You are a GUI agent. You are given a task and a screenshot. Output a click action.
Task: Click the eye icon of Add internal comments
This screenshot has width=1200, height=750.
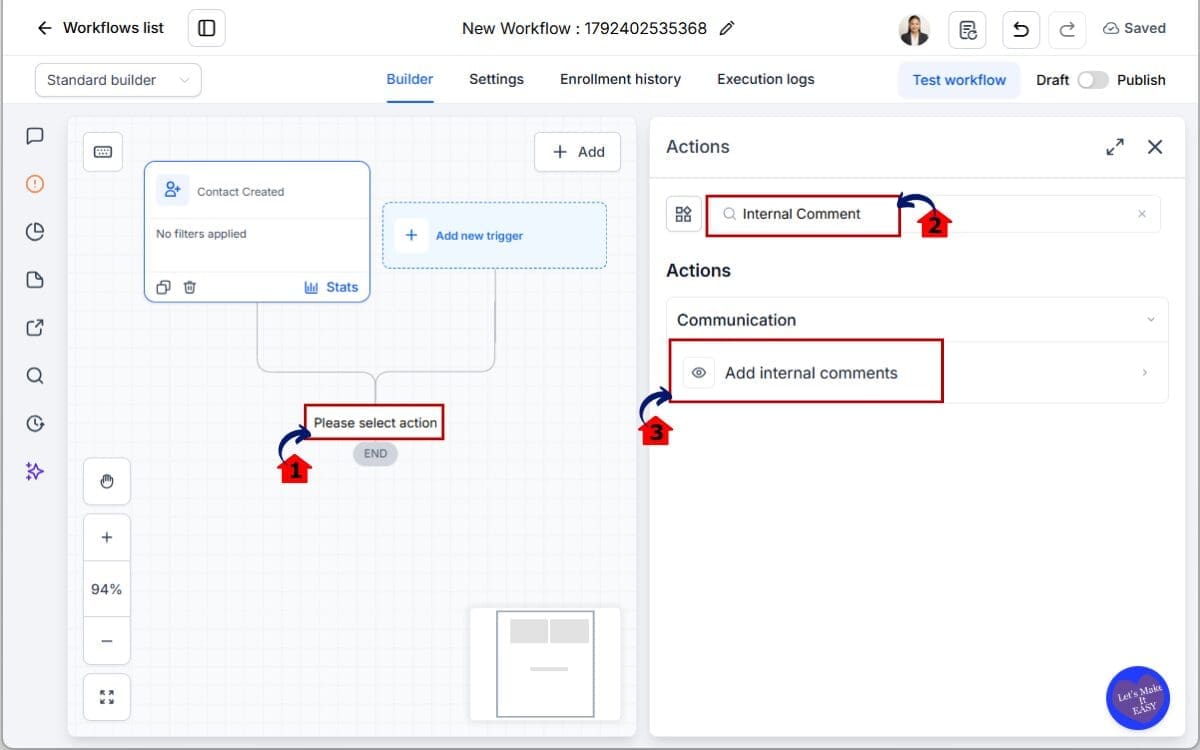(x=699, y=373)
